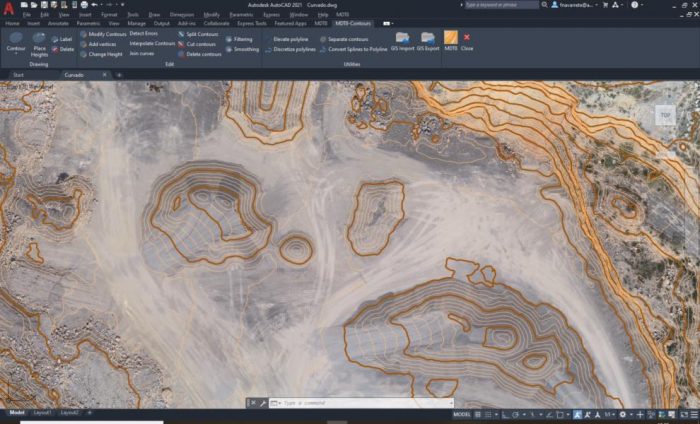The image size is (700, 424).
Task: Click the Contour tool icon
Action: pos(16,39)
